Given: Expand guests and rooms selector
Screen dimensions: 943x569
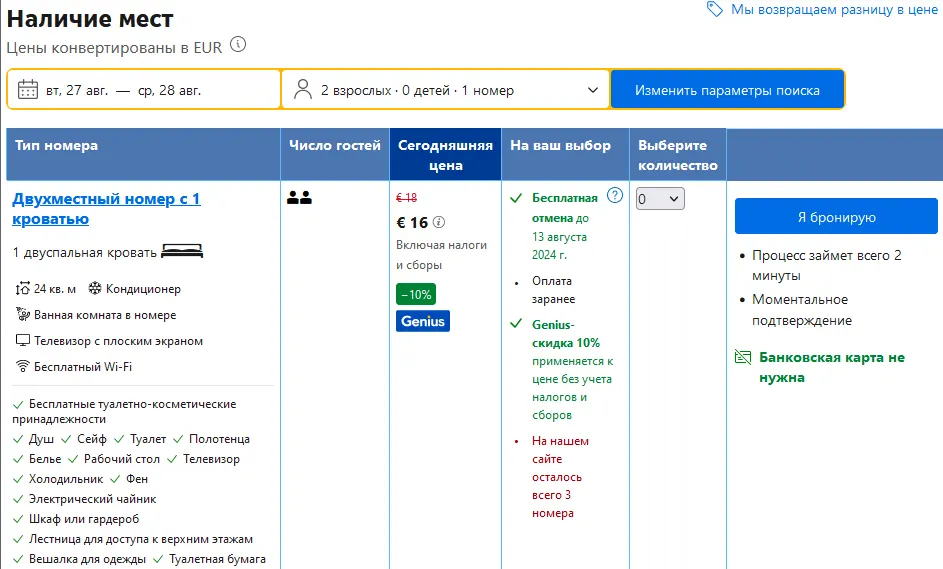Looking at the screenshot, I should pos(445,90).
